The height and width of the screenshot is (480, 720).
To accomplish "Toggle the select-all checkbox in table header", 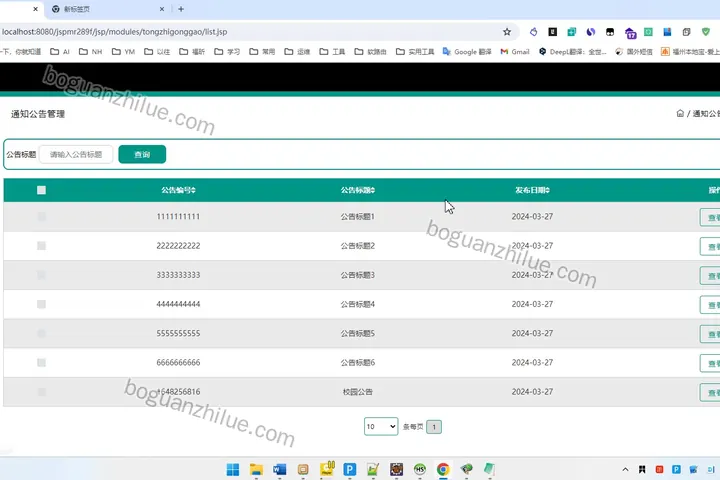I will [x=41, y=190].
